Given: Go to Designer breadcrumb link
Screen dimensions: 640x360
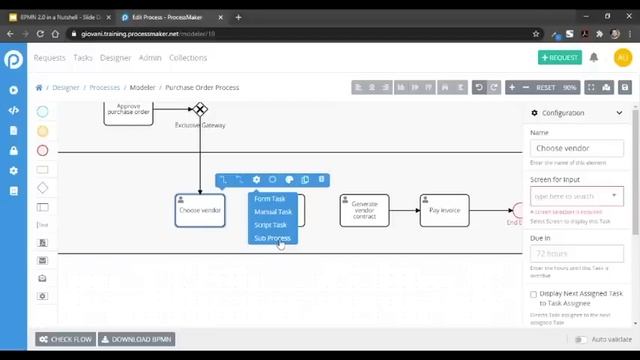Looking at the screenshot, I should point(66,87).
